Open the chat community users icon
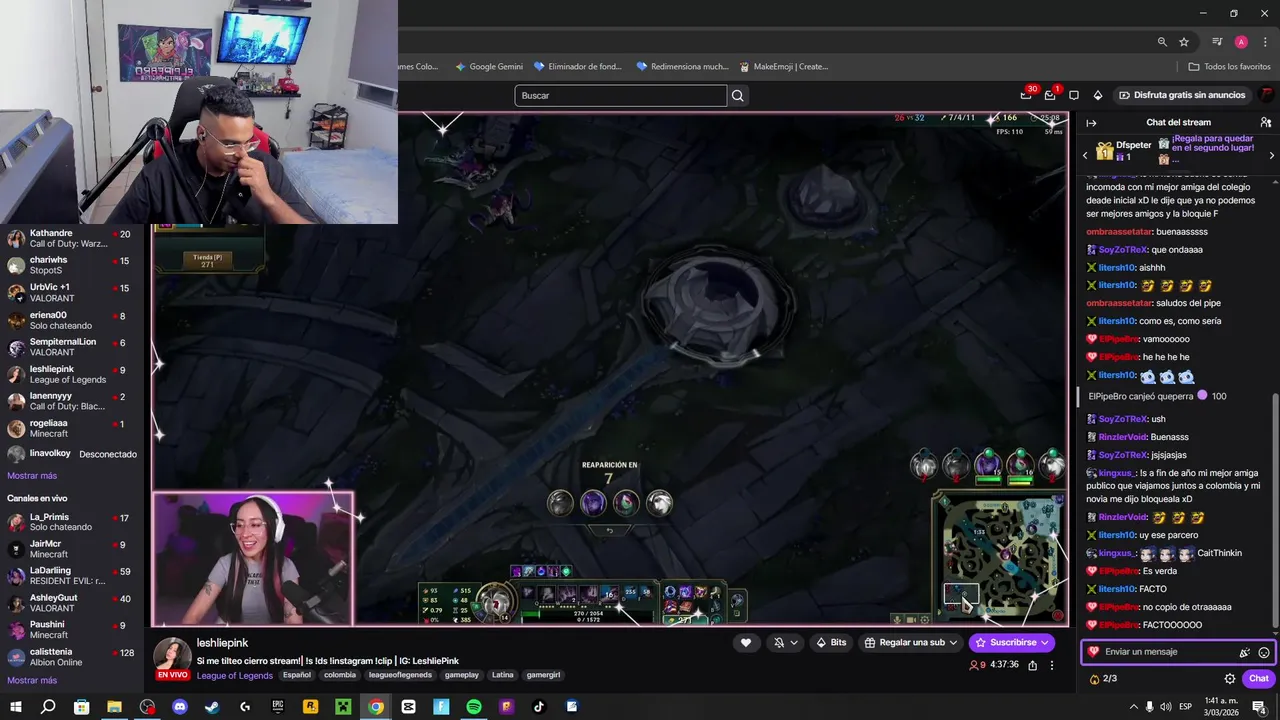Image resolution: width=1280 pixels, height=720 pixels. [x=1266, y=122]
